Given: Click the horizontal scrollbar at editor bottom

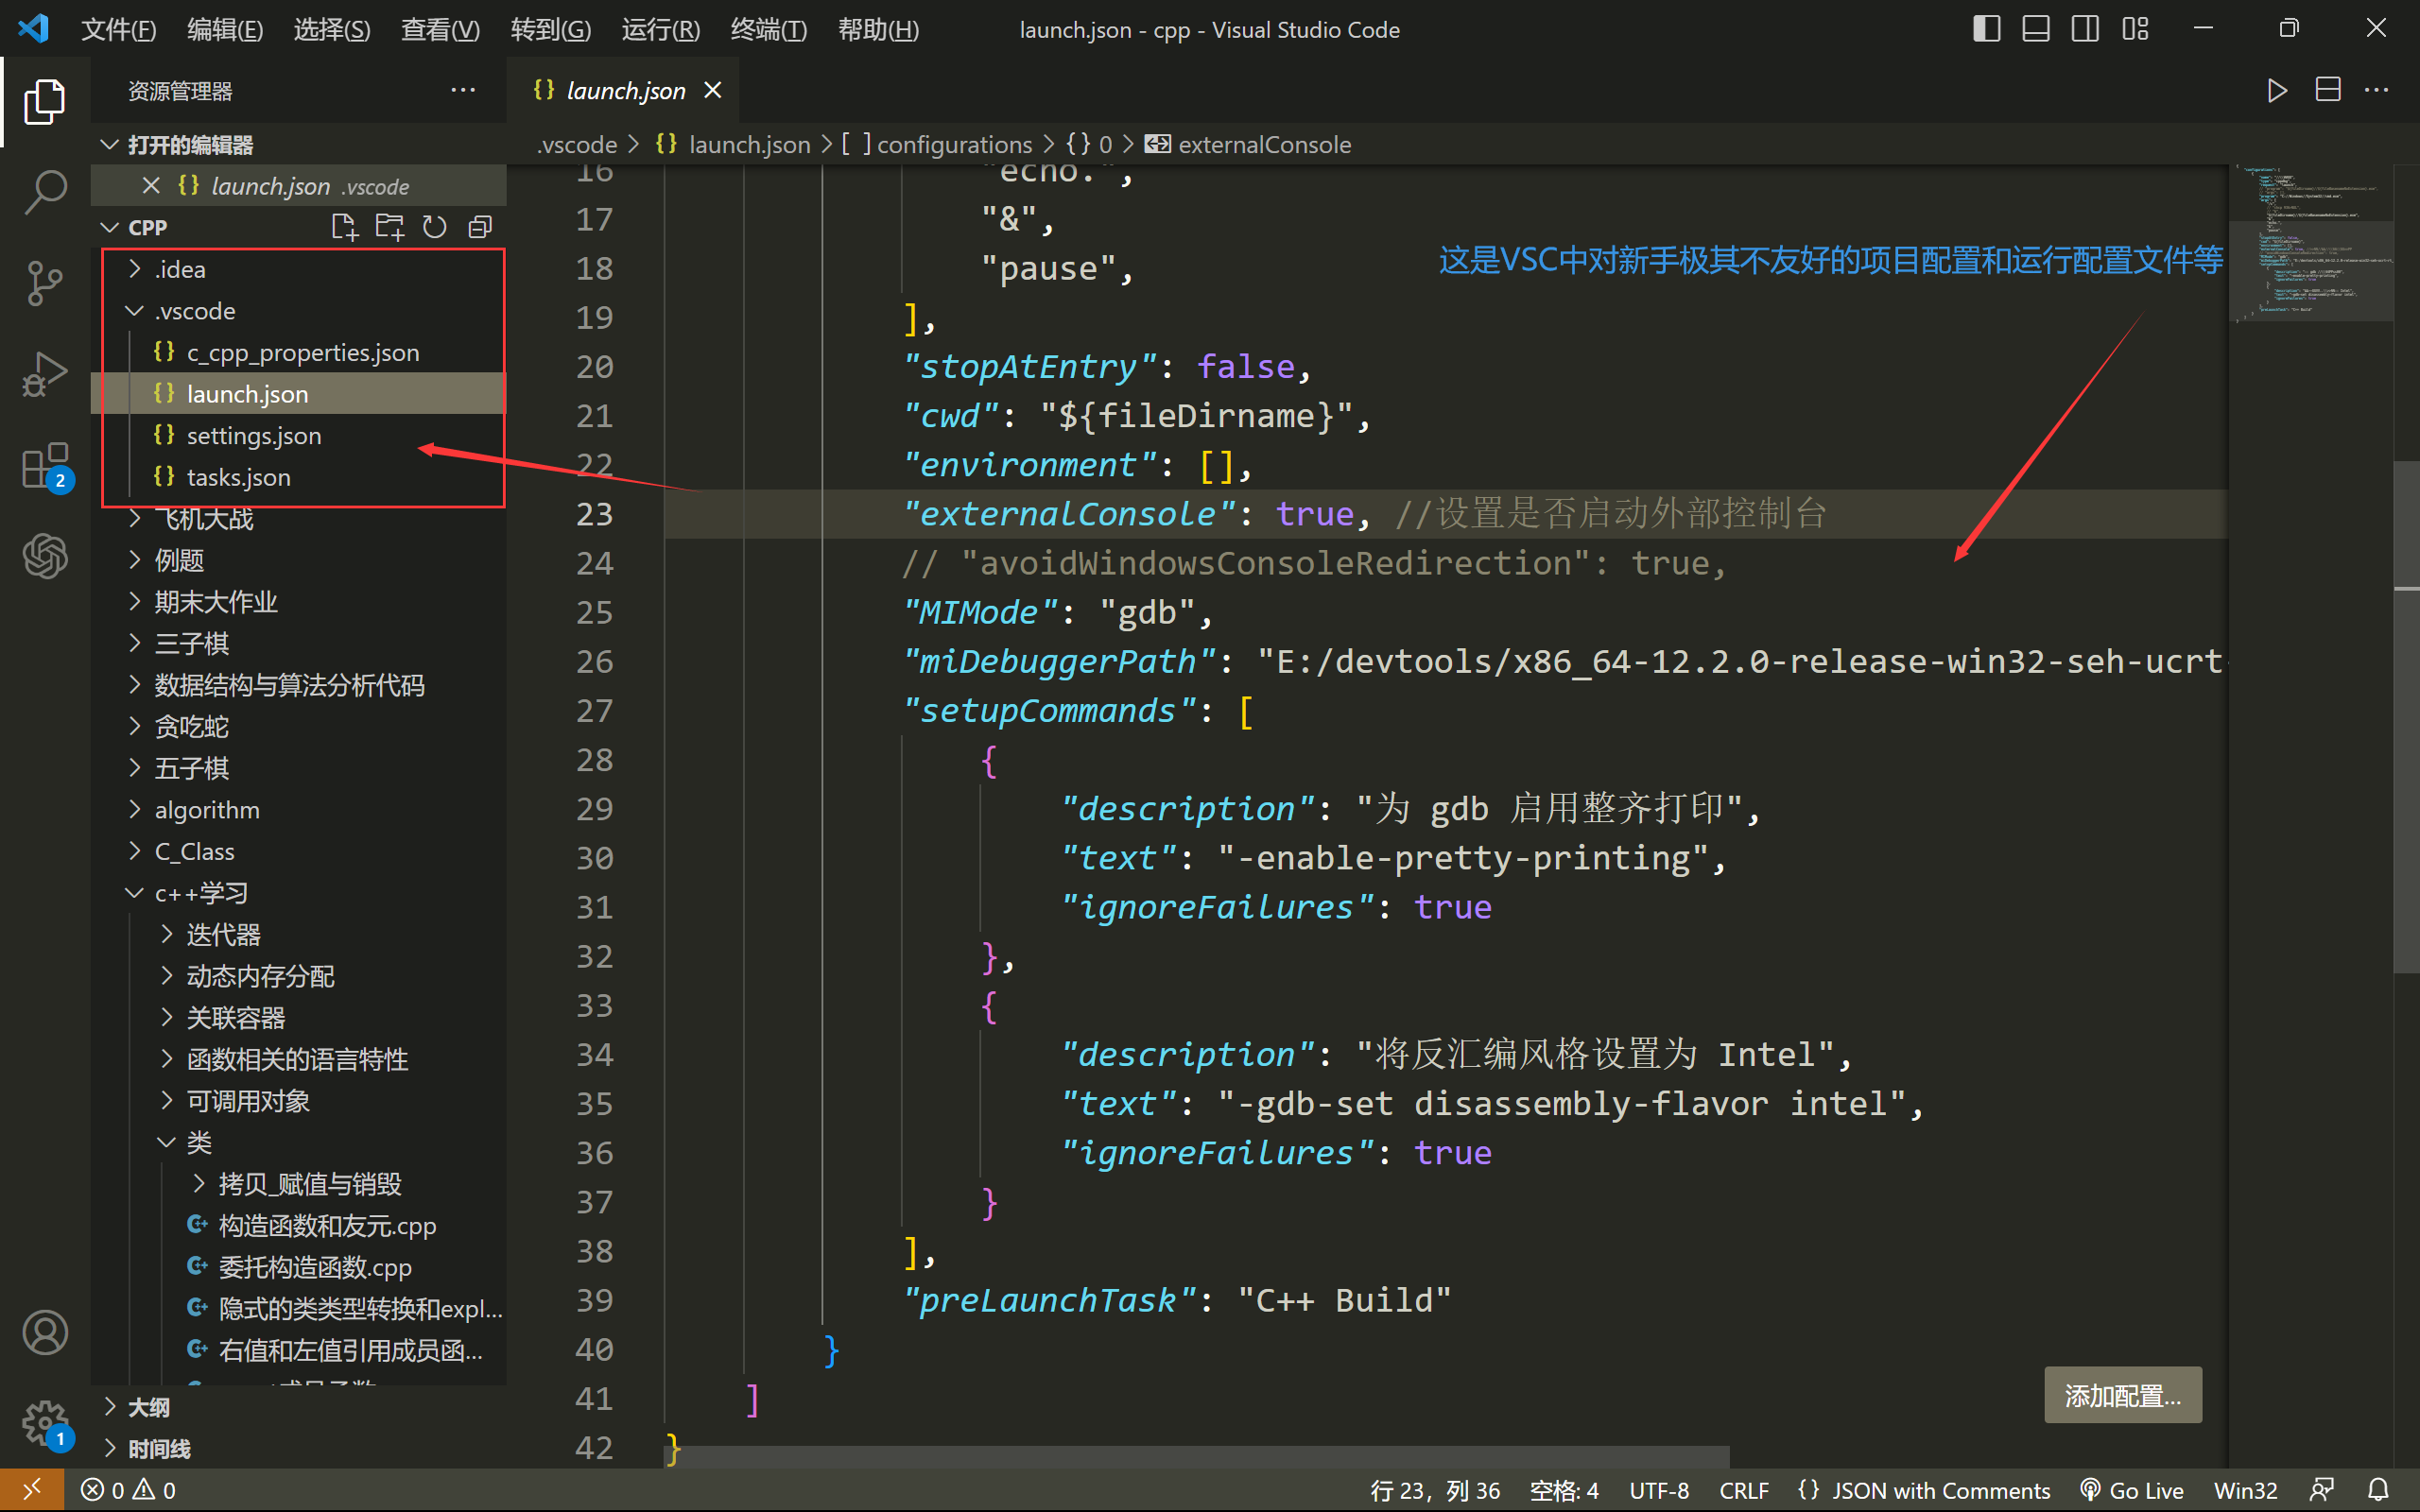Looking at the screenshot, I should tap(1198, 1456).
